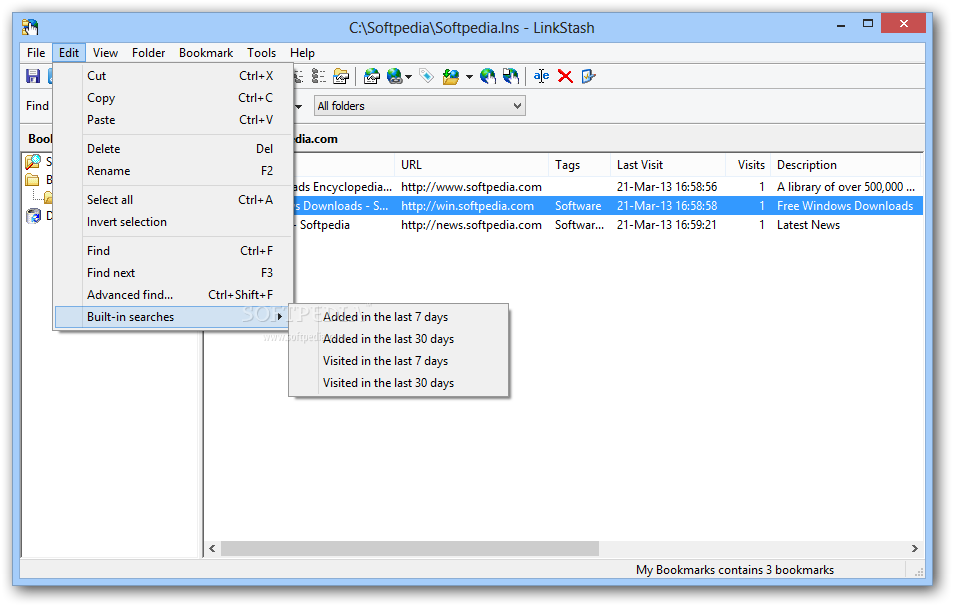Click the recycle bin tree icon
Image resolution: width=953 pixels, height=606 pixels.
(33, 216)
